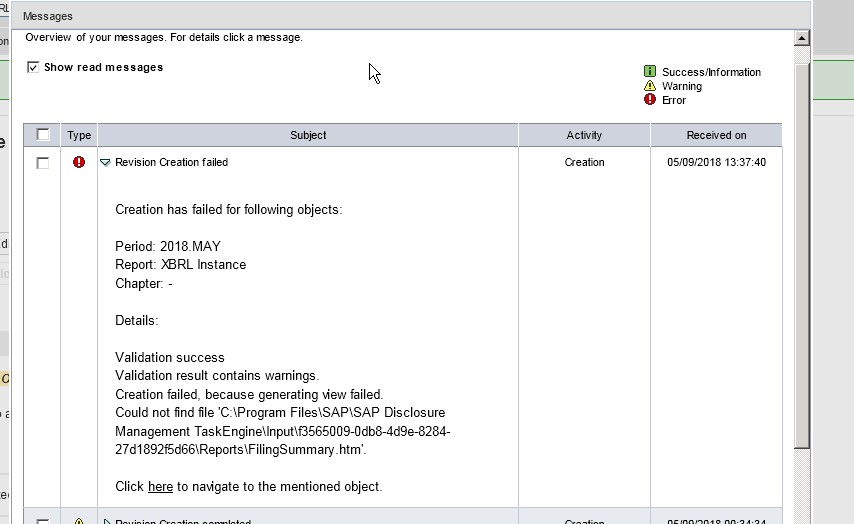Click the red Error legend icon
This screenshot has height=524, width=854.
(650, 99)
